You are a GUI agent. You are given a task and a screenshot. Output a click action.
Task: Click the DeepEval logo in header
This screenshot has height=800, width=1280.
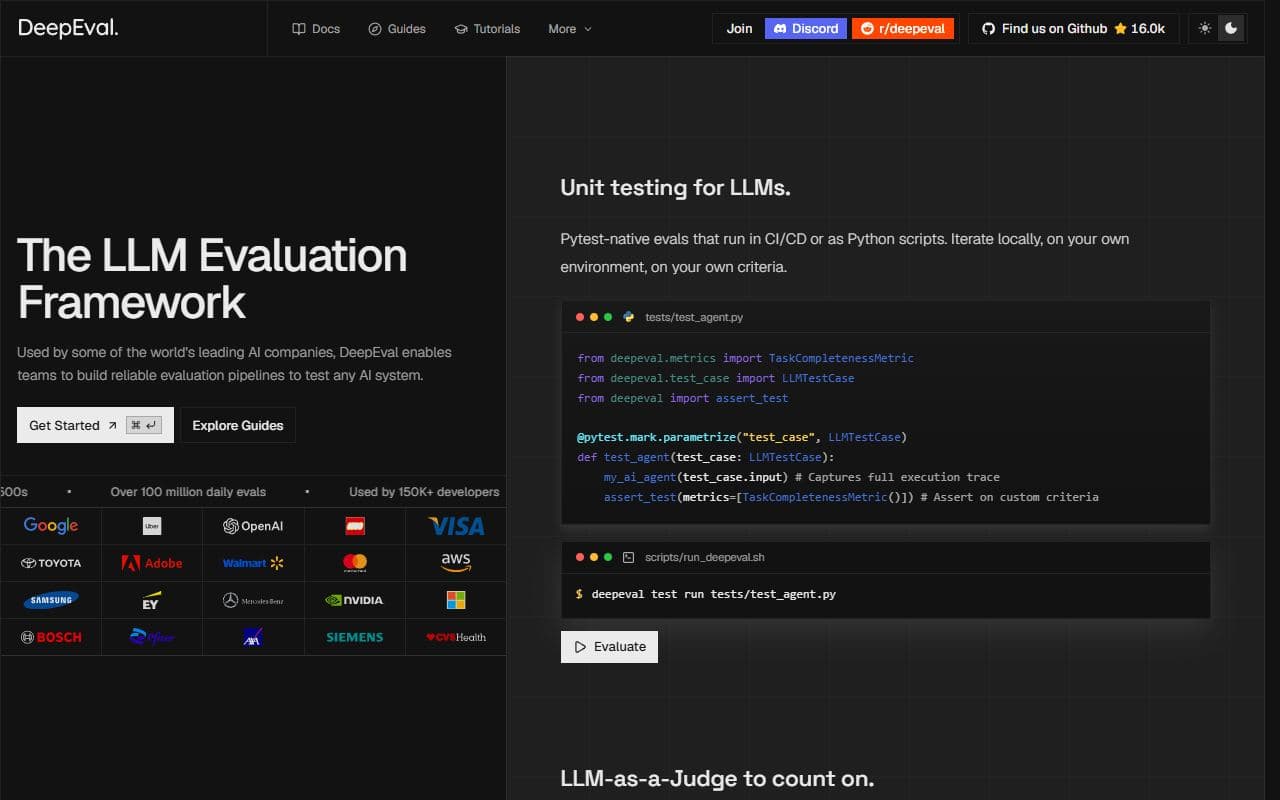point(68,28)
